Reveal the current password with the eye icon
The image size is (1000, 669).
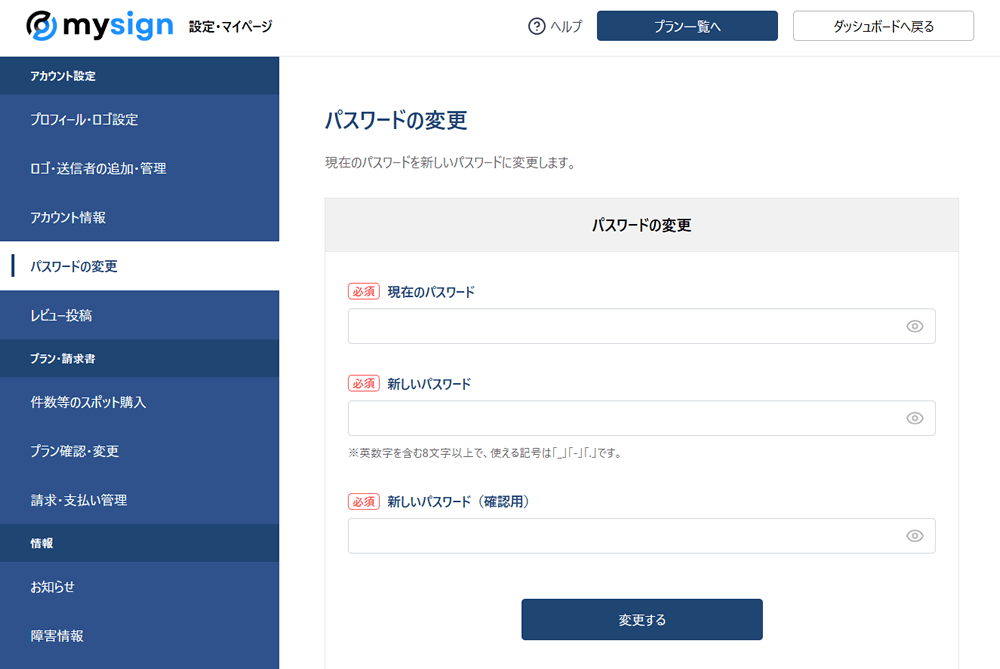(x=914, y=325)
